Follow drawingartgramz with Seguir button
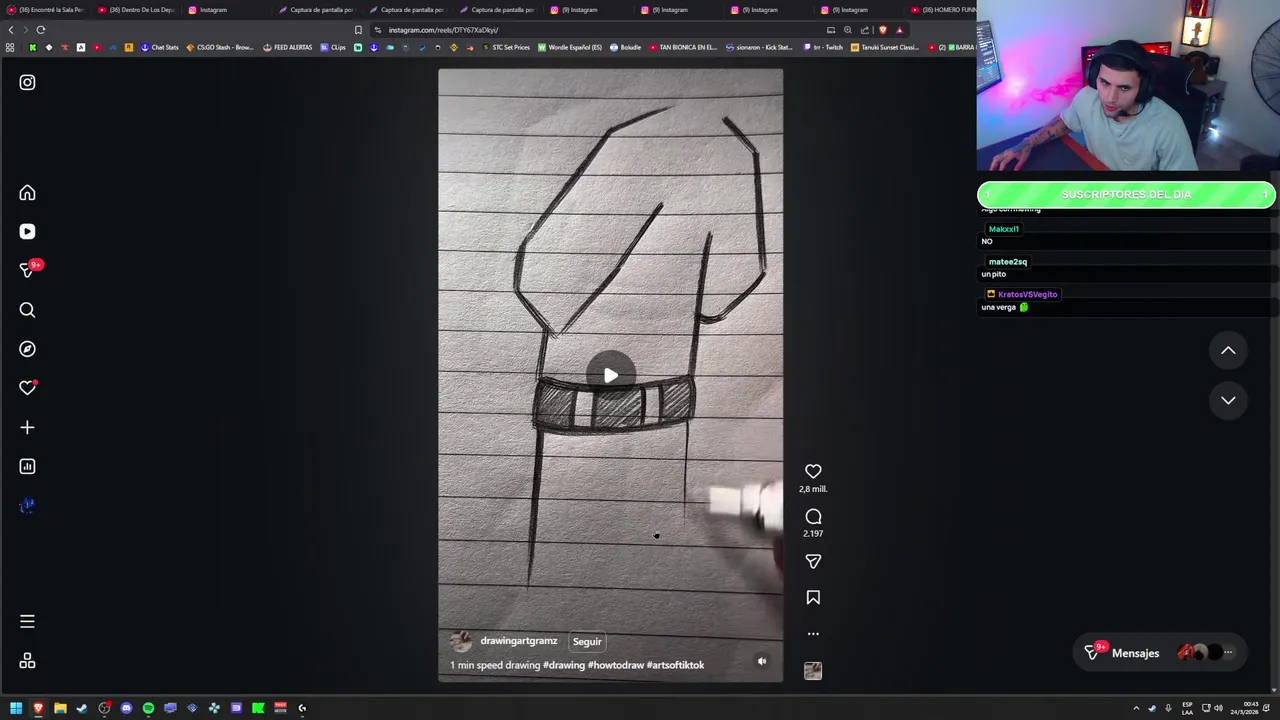Screen dimensions: 1280x720 (587, 642)
